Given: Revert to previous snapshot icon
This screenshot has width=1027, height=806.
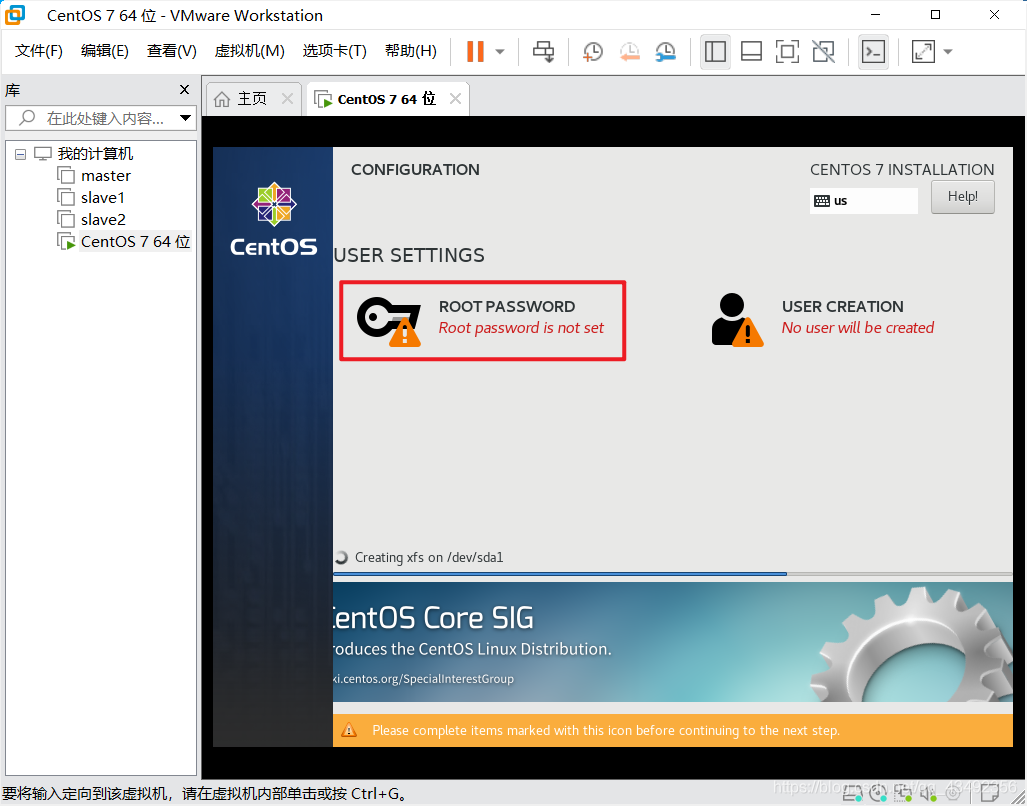Looking at the screenshot, I should 629,51.
